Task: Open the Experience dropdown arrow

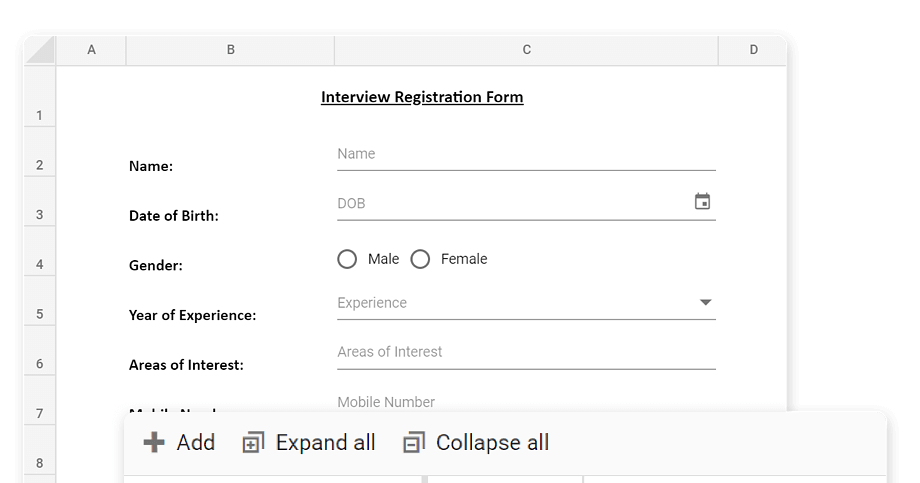Action: 705,302
